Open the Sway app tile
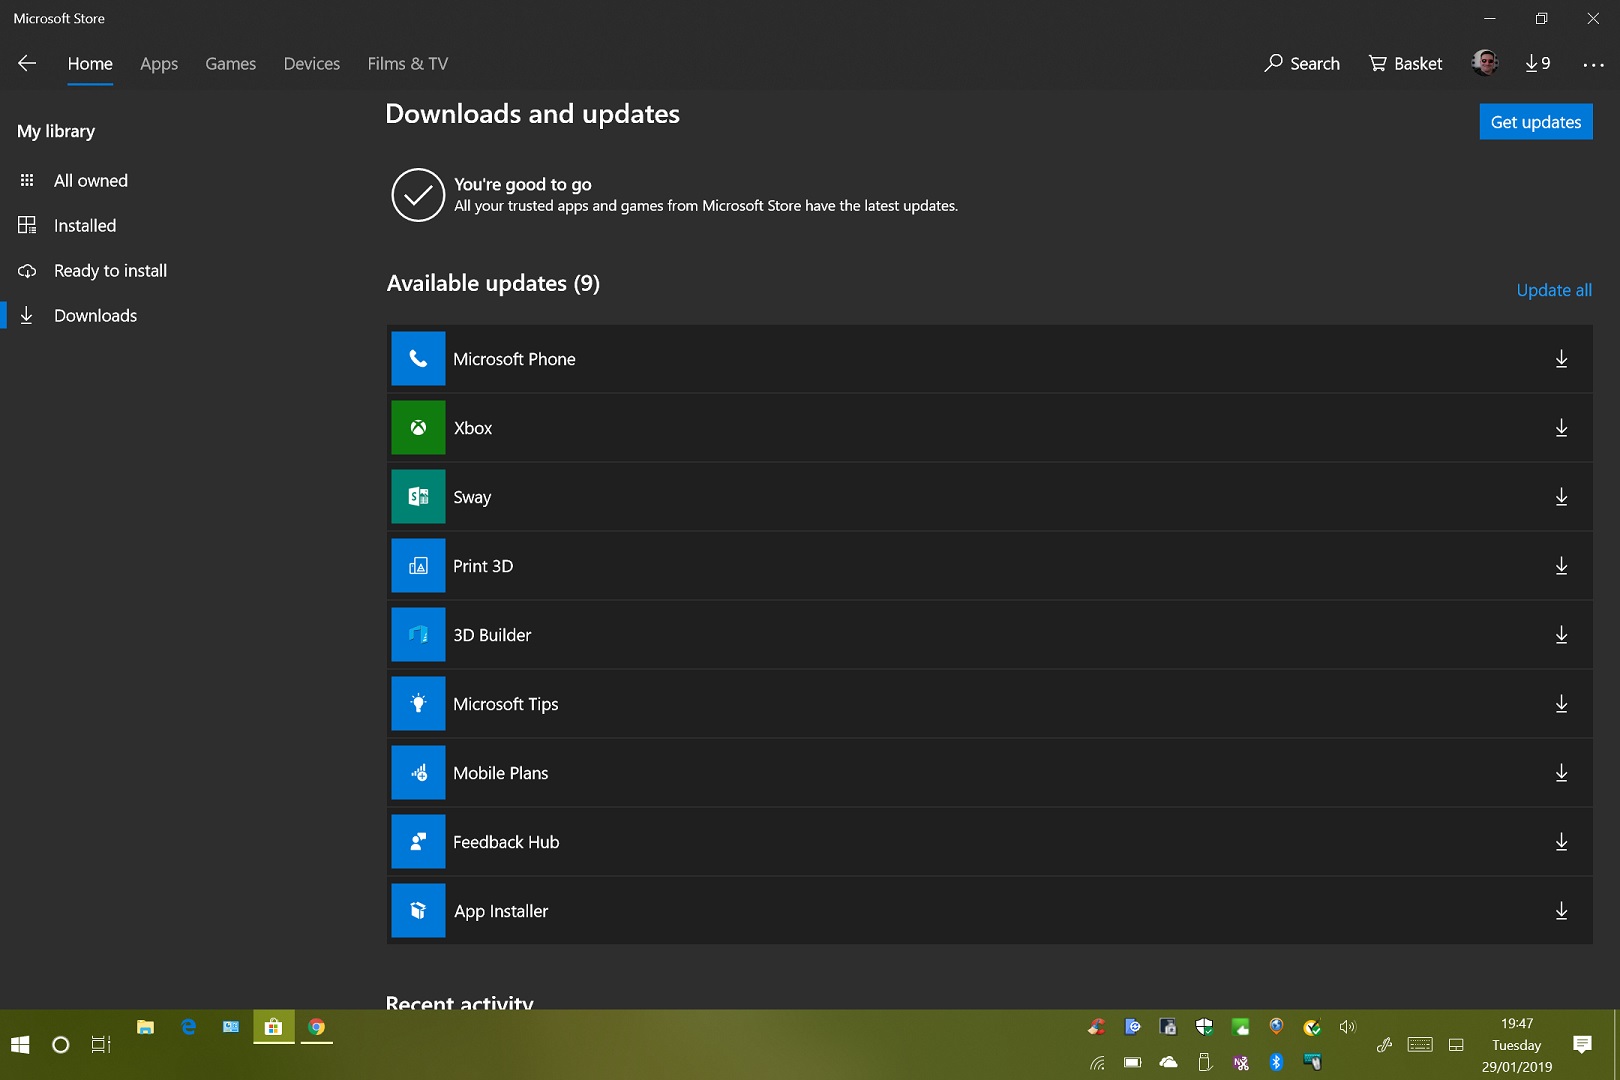The width and height of the screenshot is (1620, 1080). [418, 497]
